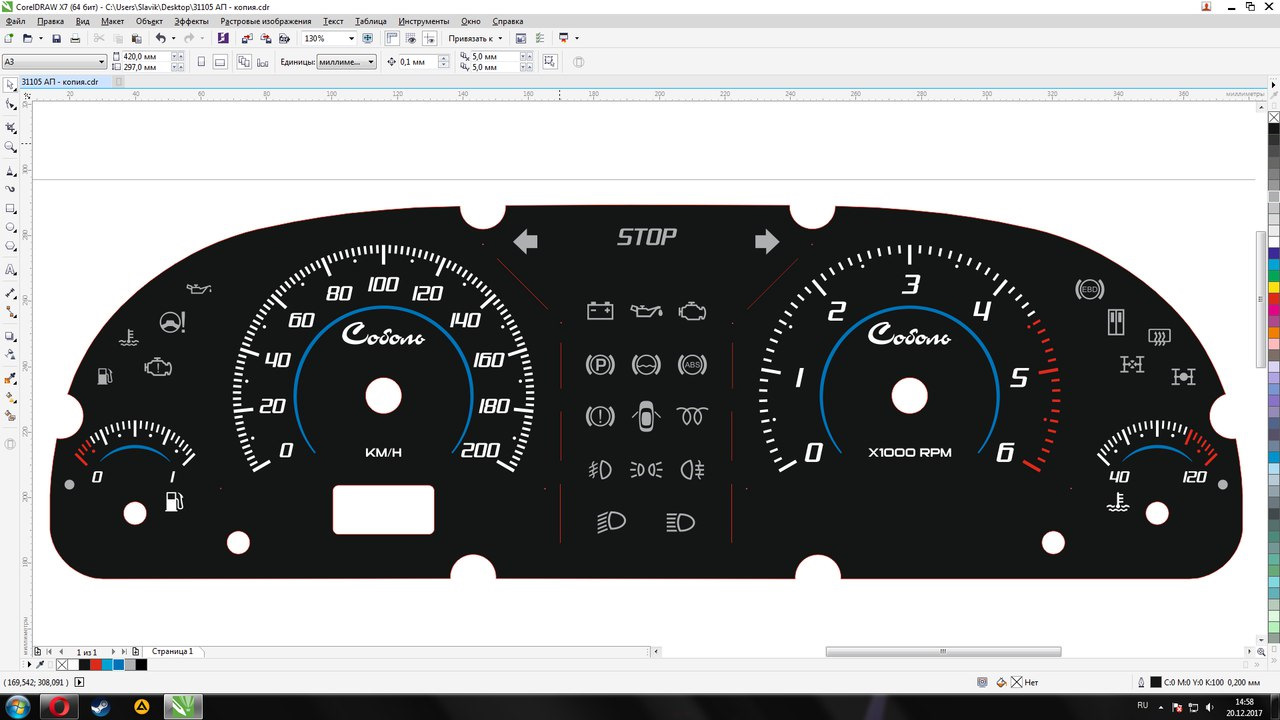Print the current document
1280x720 pixels.
pyautogui.click(x=74, y=38)
